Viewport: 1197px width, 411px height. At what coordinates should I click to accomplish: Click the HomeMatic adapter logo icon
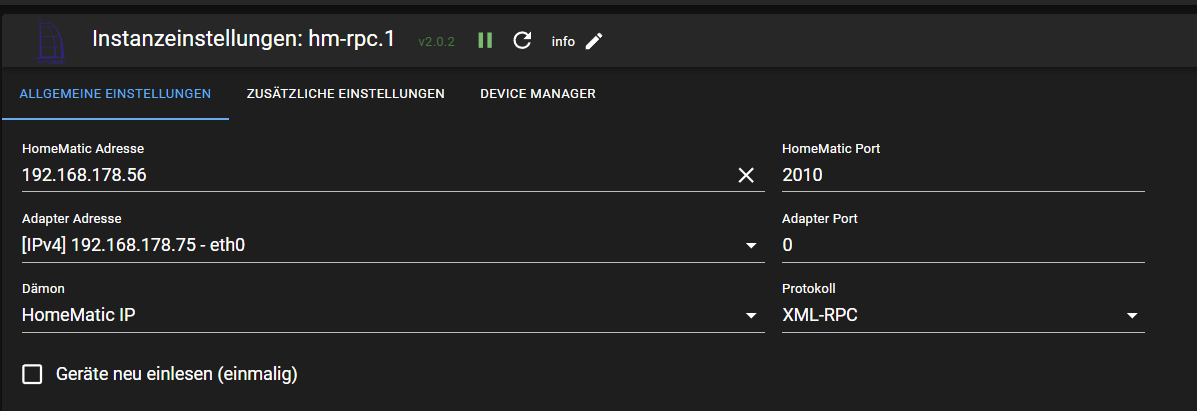(50, 41)
